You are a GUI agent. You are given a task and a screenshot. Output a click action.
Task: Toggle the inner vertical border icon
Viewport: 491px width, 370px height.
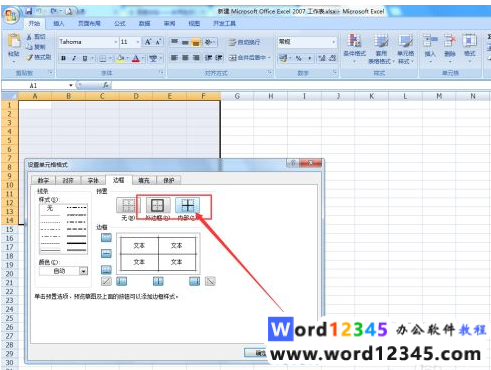click(x=158, y=281)
